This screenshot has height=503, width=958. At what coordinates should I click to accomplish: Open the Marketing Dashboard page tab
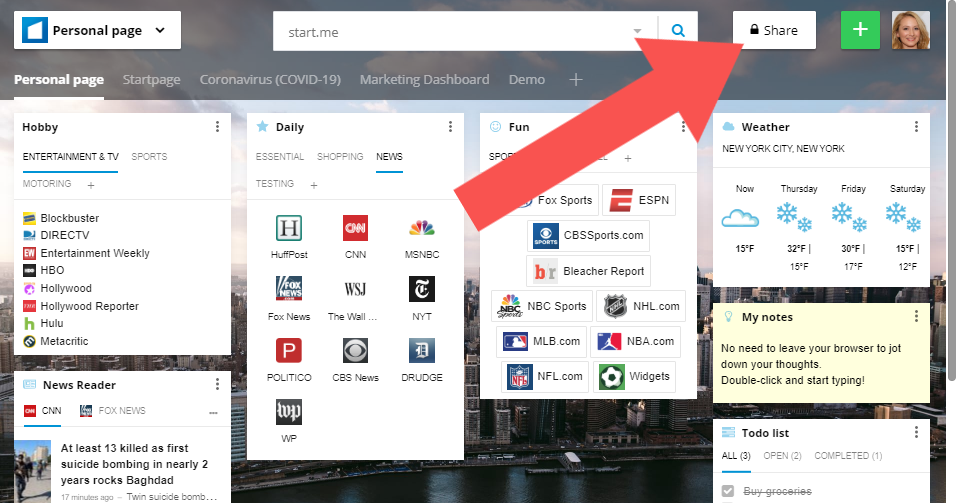[x=425, y=79]
